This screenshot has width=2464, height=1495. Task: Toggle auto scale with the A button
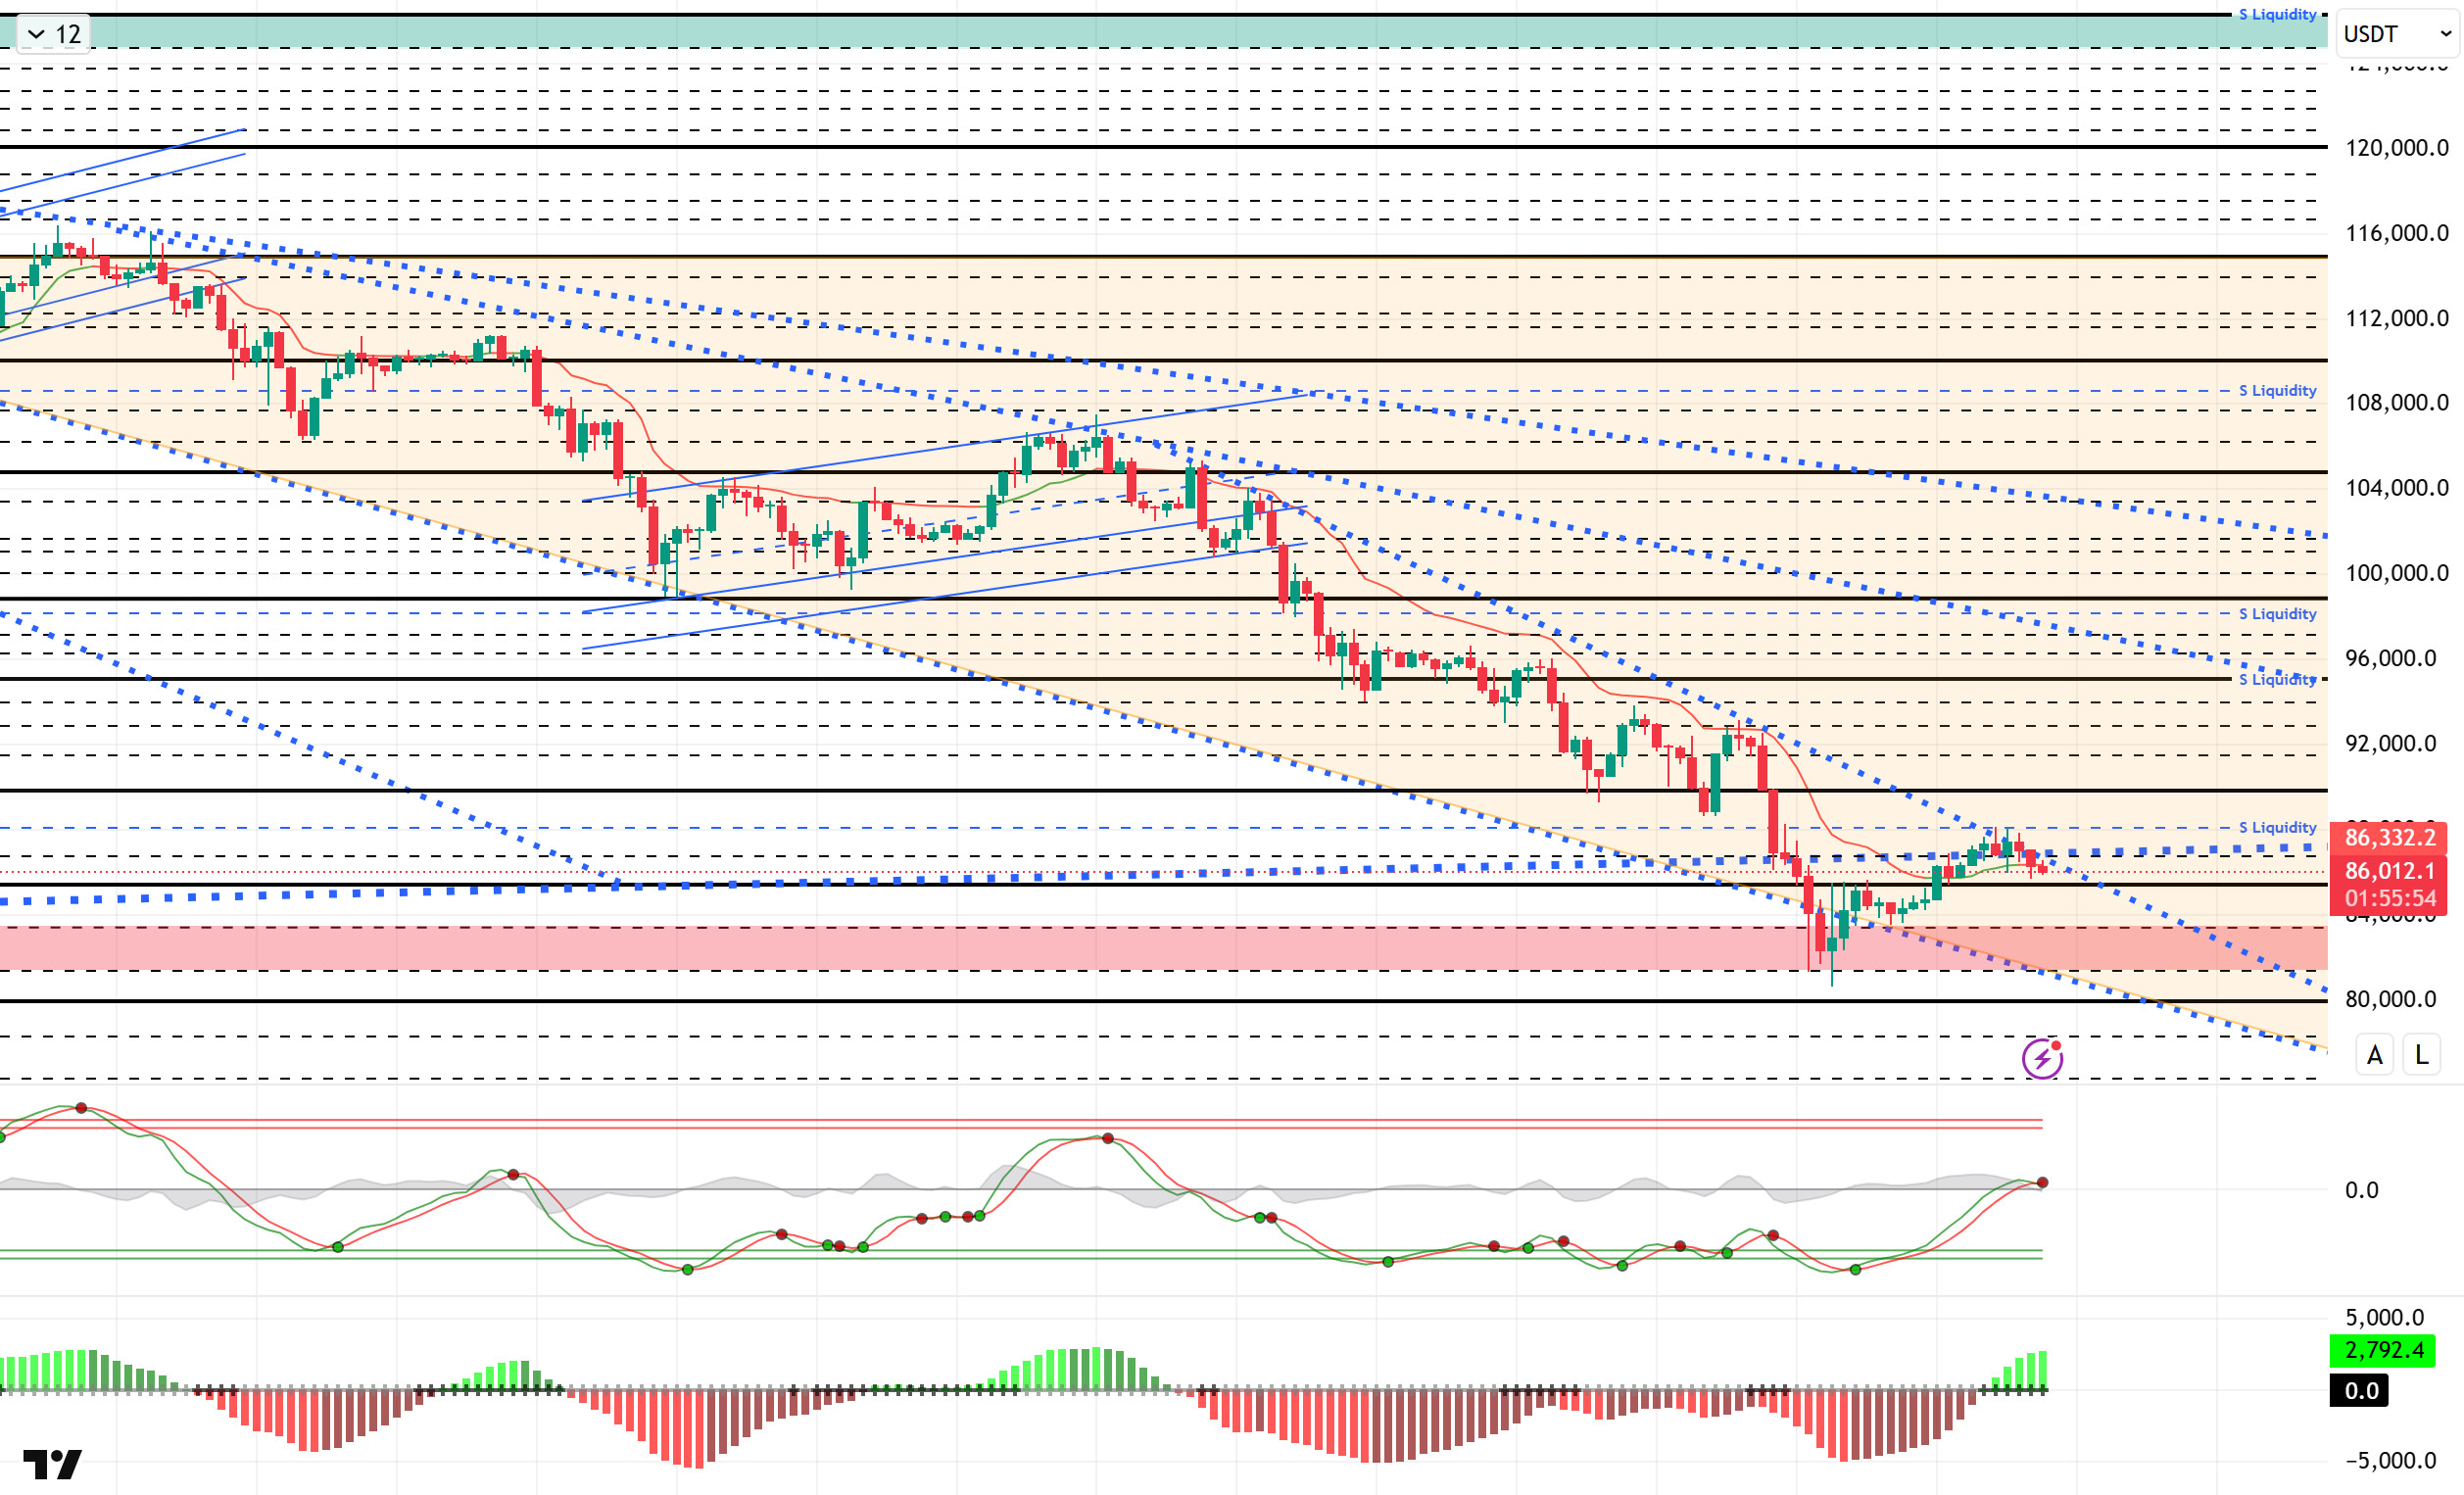click(x=2374, y=1055)
